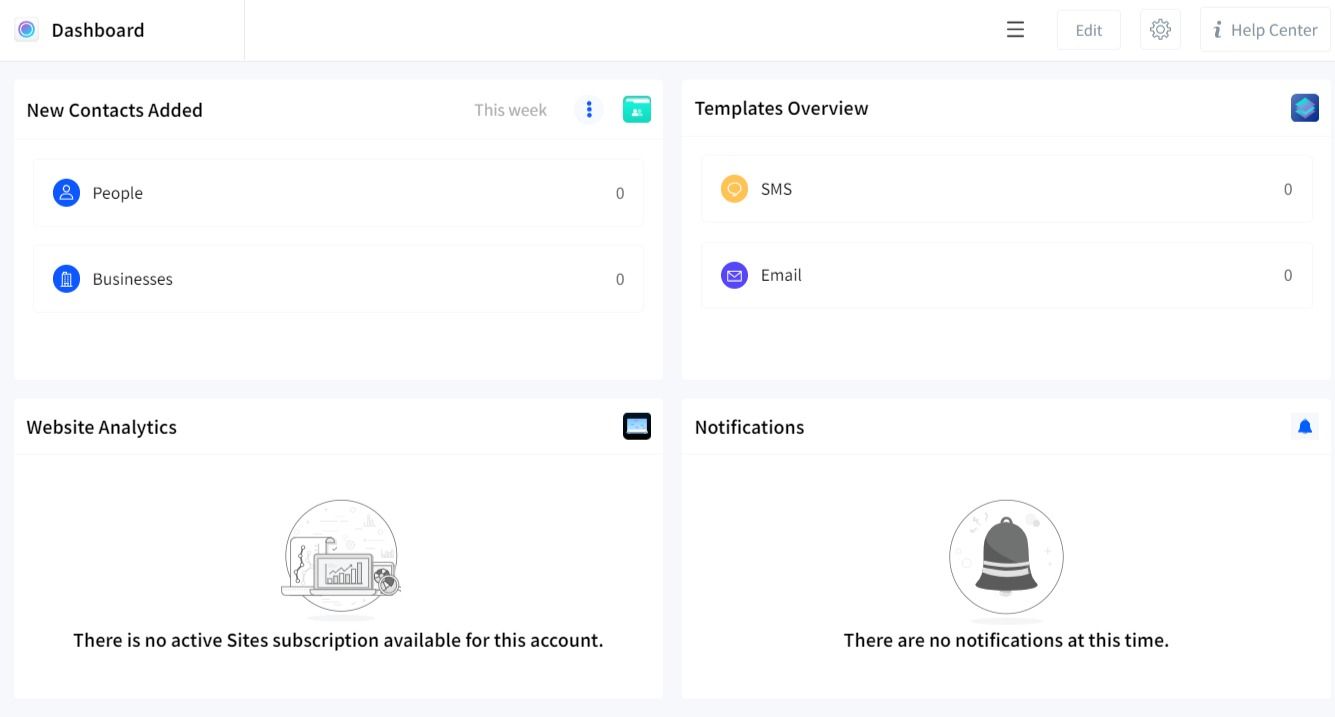
Task: Click the Notifications bell icon
Action: click(x=1305, y=426)
